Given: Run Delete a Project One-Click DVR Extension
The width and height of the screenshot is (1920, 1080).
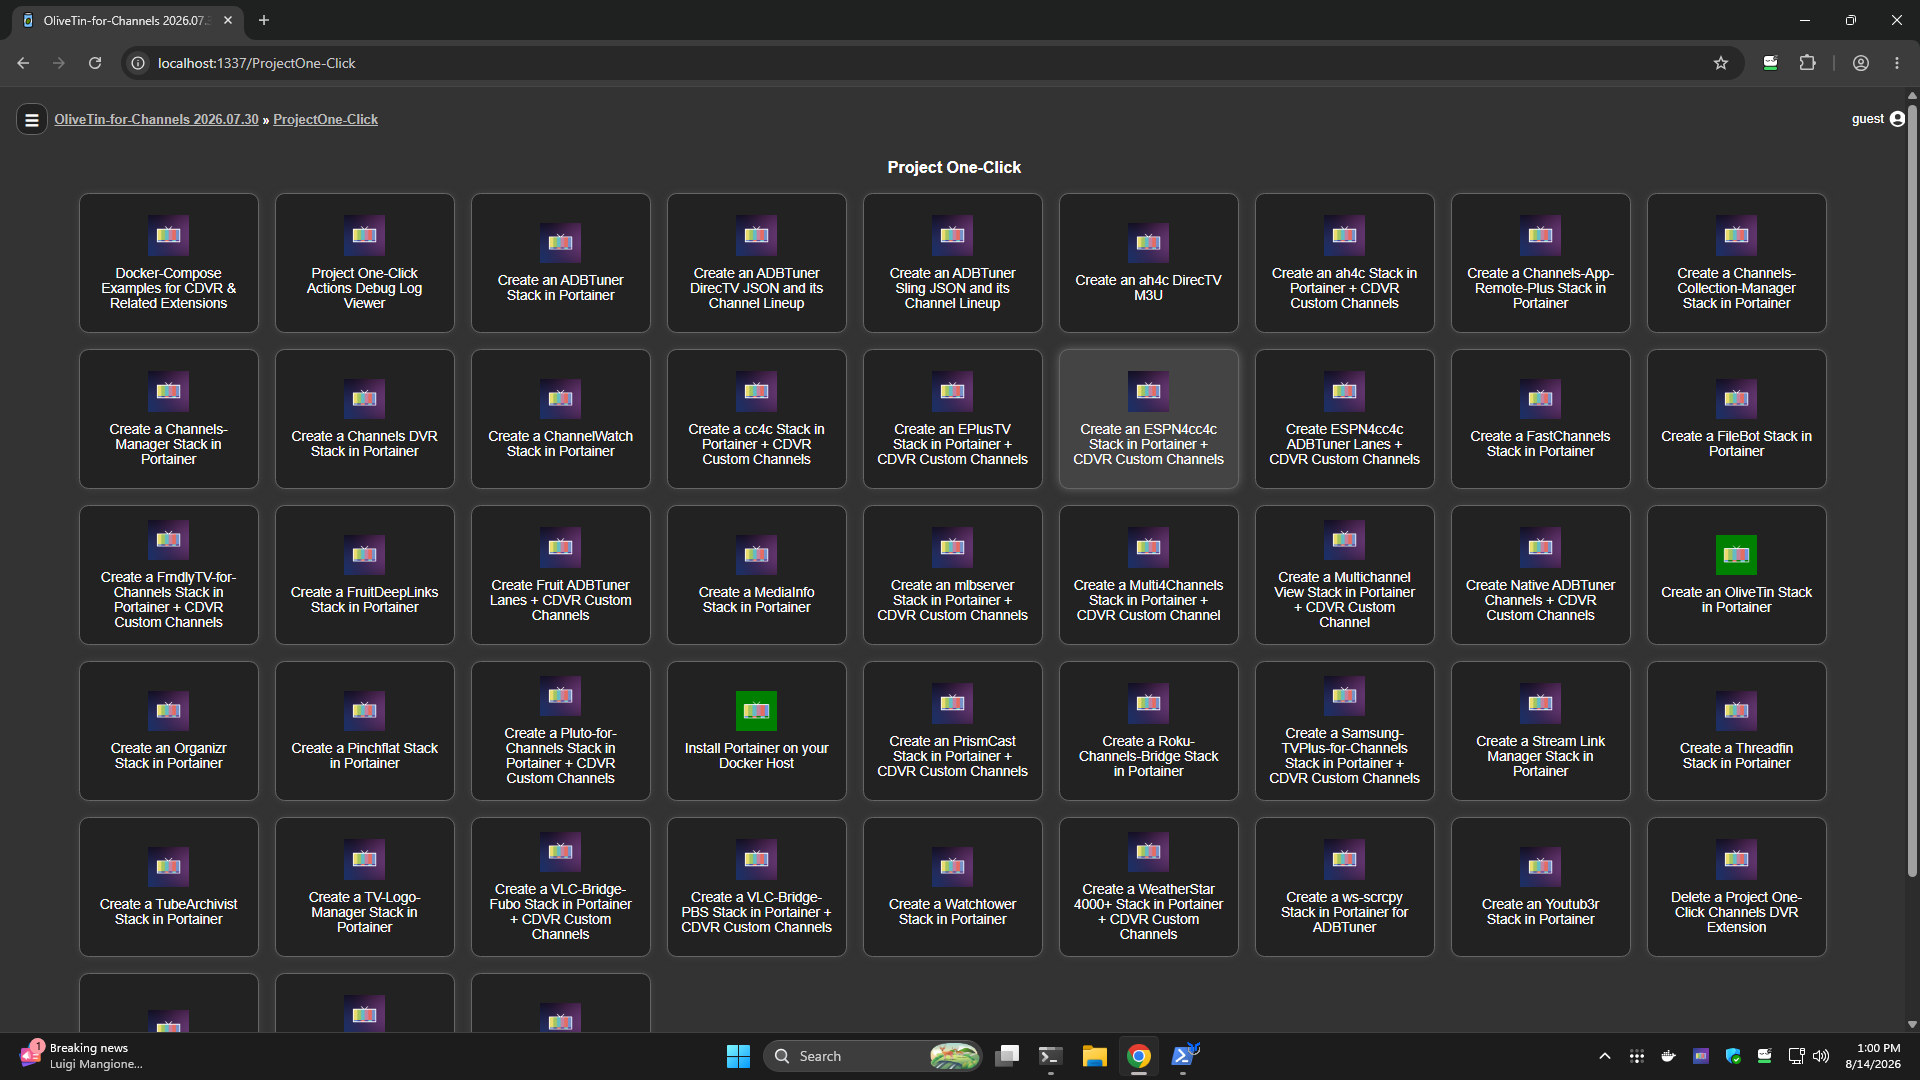Looking at the screenshot, I should click(1737, 887).
